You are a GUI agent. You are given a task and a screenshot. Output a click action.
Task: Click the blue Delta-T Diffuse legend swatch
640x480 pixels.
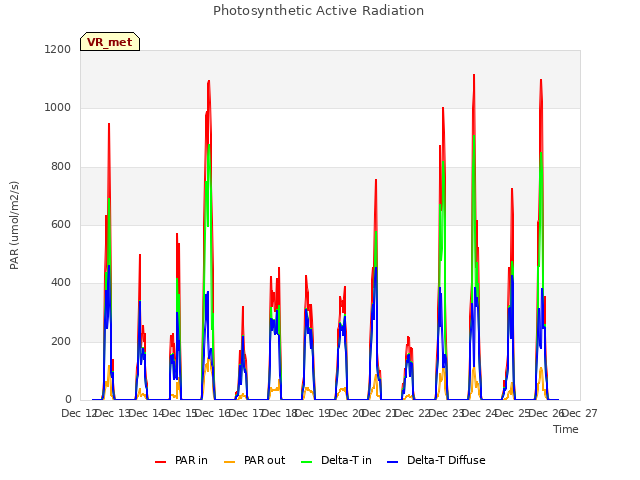(x=392, y=462)
